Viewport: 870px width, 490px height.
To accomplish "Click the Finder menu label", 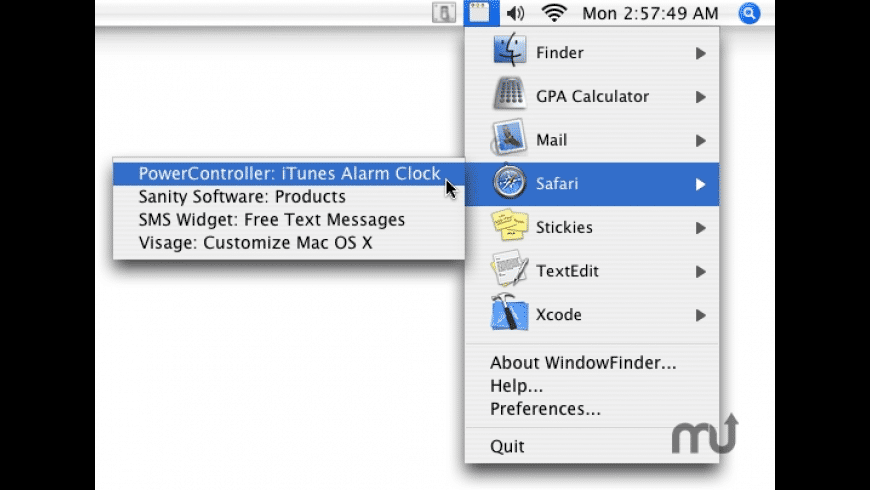I will pyautogui.click(x=559, y=53).
